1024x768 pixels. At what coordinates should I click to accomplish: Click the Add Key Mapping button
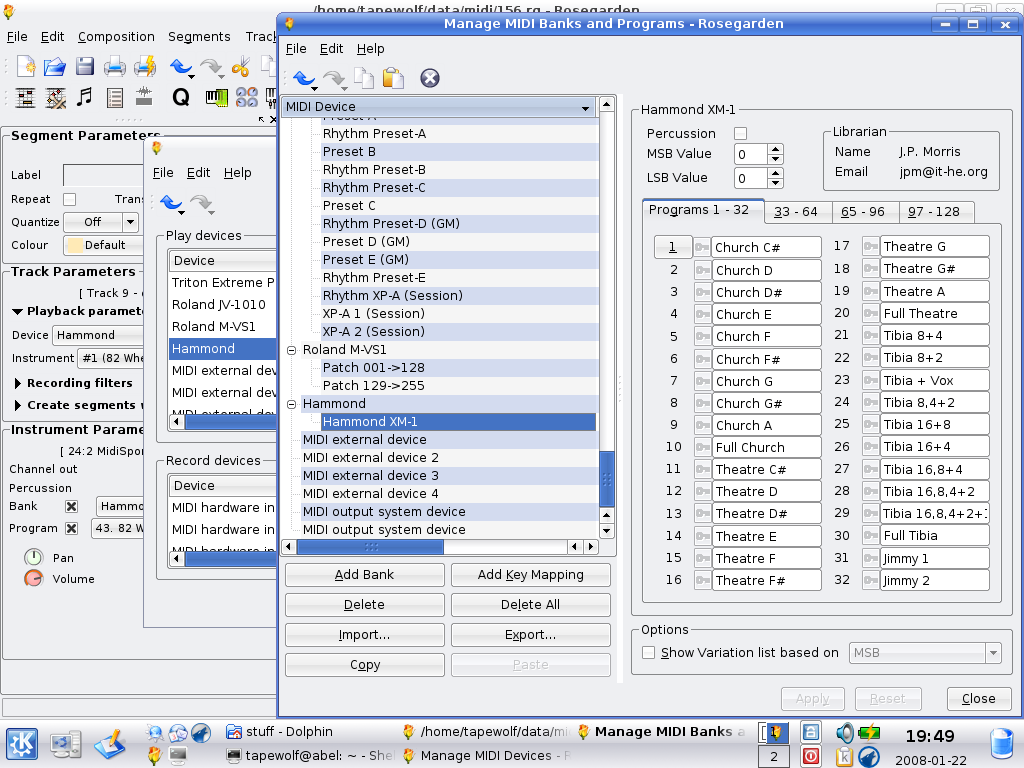(x=530, y=575)
